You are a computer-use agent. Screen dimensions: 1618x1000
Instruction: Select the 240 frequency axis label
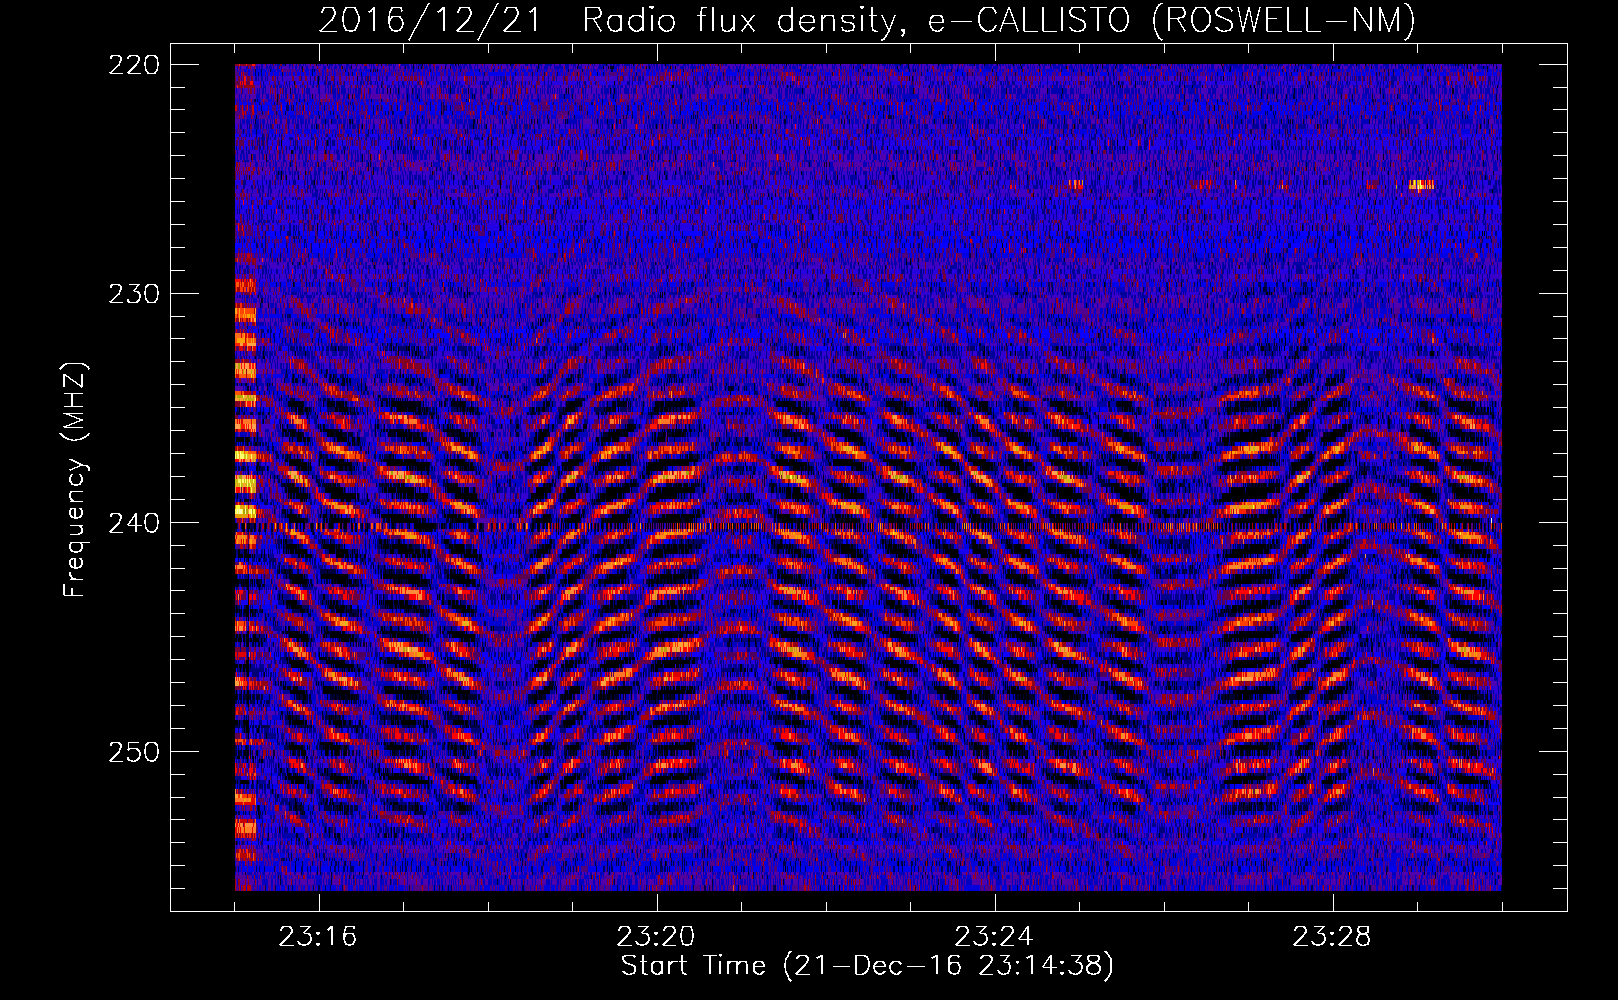[133, 523]
